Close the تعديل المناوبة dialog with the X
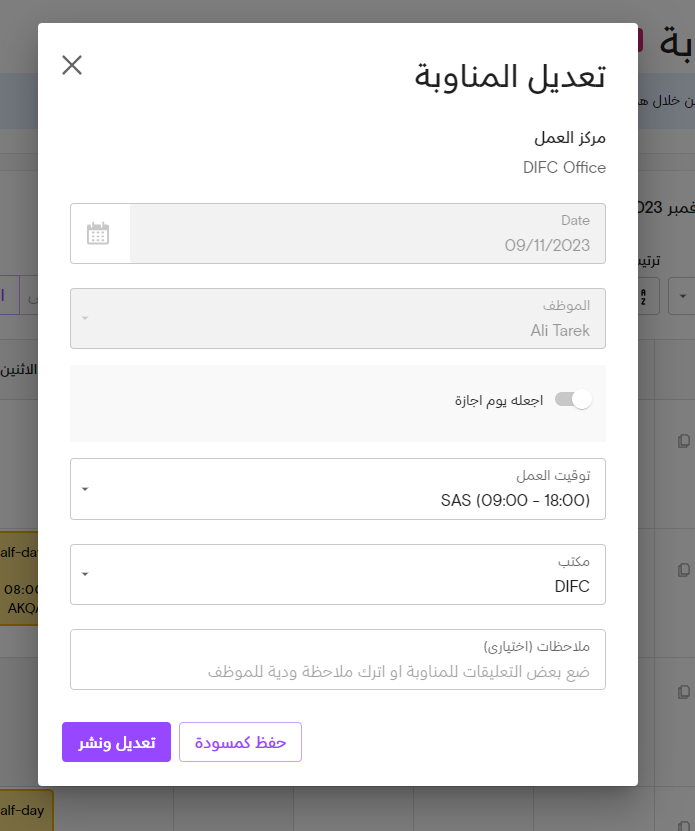Viewport: 695px width, 831px height. (x=72, y=65)
